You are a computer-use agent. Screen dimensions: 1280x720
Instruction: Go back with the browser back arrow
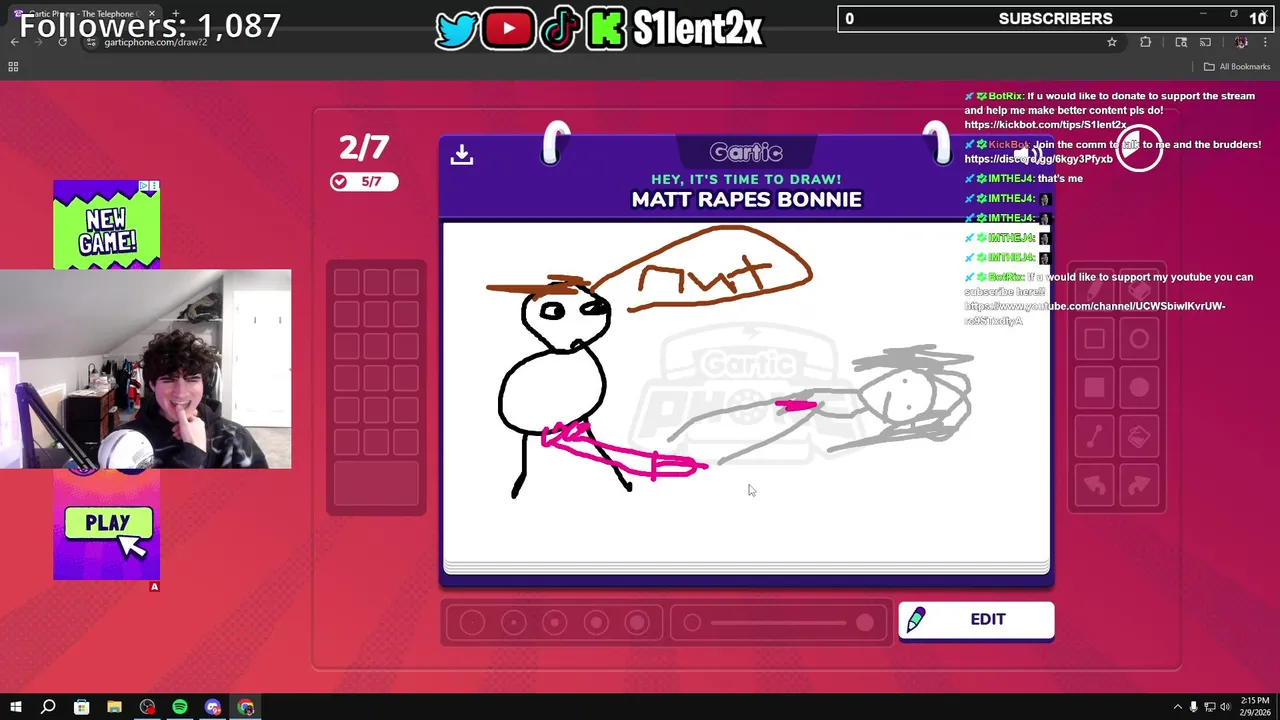14,42
